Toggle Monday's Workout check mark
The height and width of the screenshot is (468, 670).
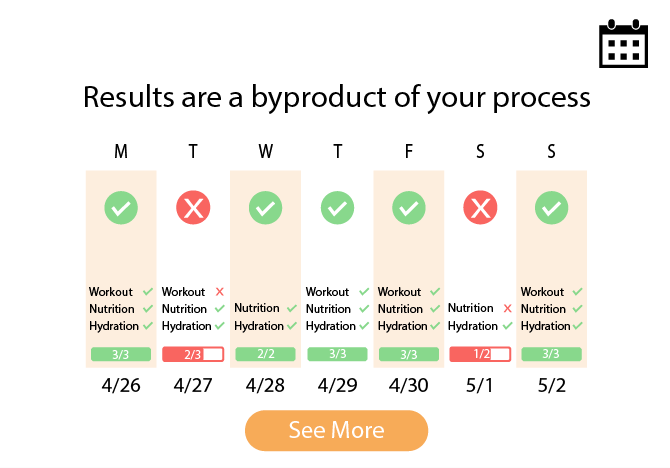tap(148, 292)
